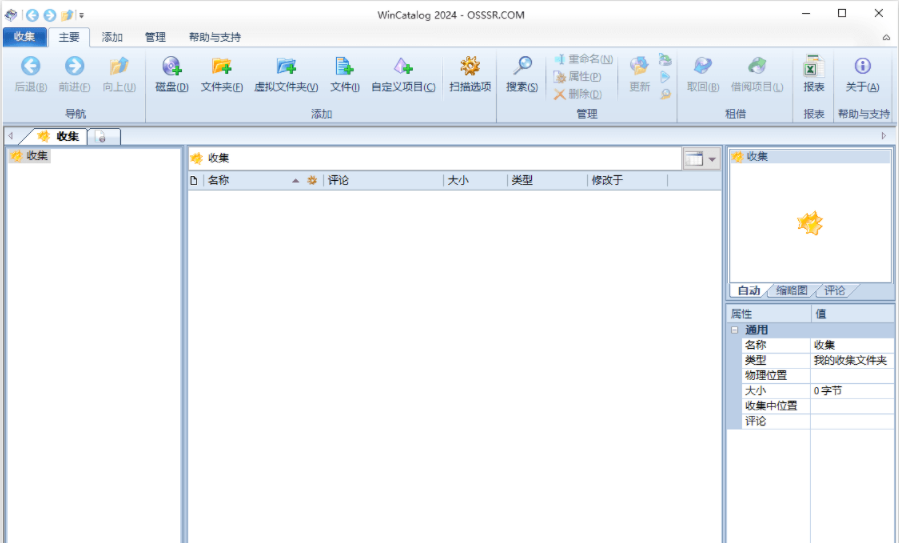Screen dimensions: 899x543
Task: Open the view mode dropdown arrow
Action: (x=712, y=159)
